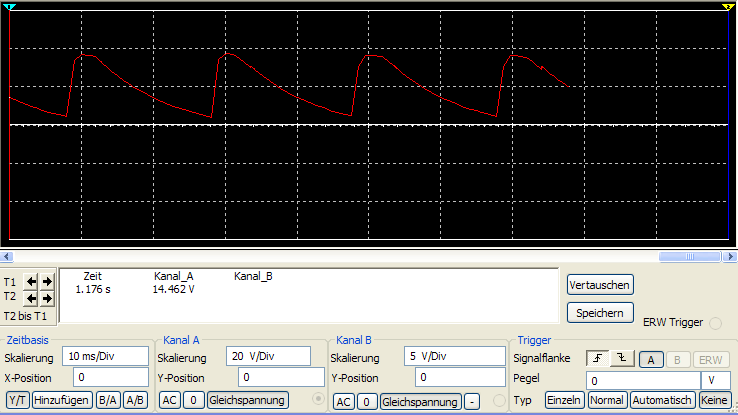Select falling edge trigger icon

tap(622, 359)
